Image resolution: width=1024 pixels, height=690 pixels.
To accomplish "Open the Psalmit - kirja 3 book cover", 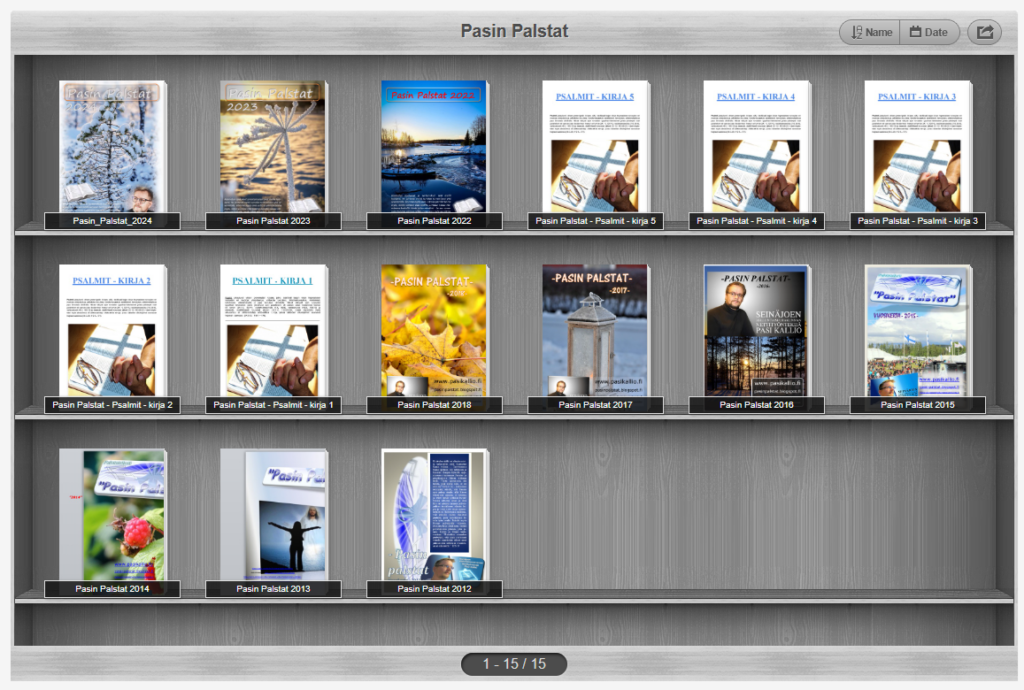I will click(x=917, y=146).
